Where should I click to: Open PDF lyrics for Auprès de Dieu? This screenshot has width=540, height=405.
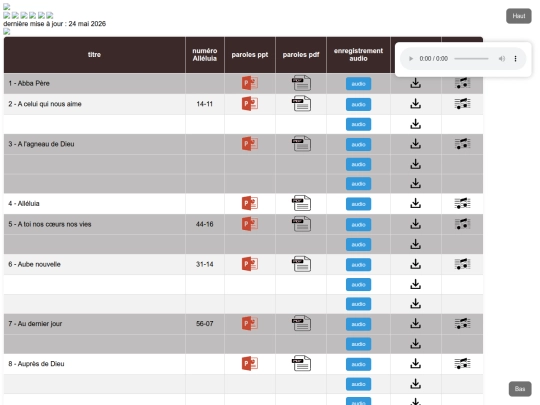tap(301, 364)
